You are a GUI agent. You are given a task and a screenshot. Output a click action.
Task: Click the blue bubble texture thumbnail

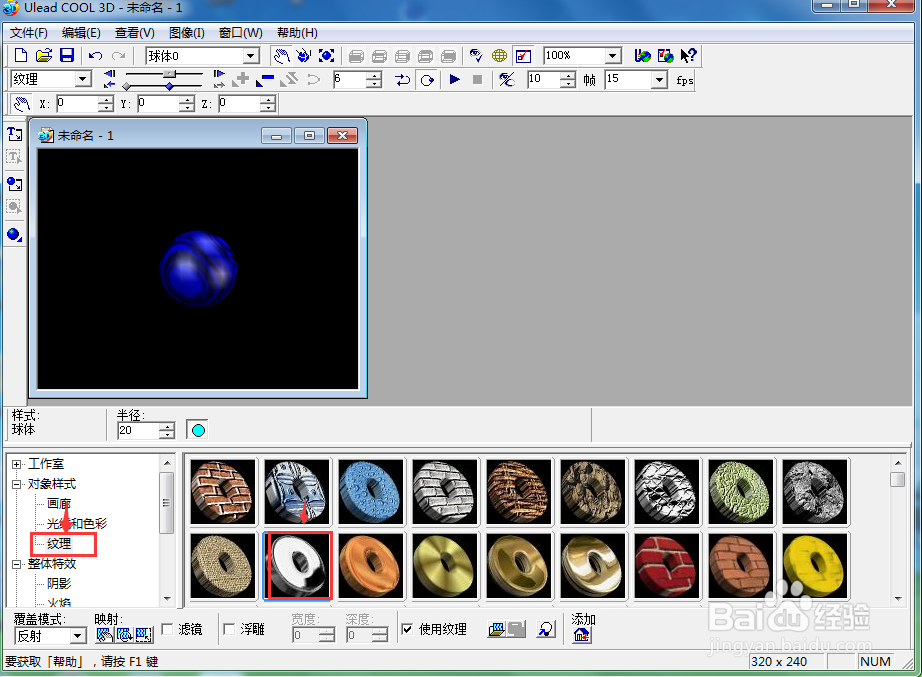[x=371, y=492]
